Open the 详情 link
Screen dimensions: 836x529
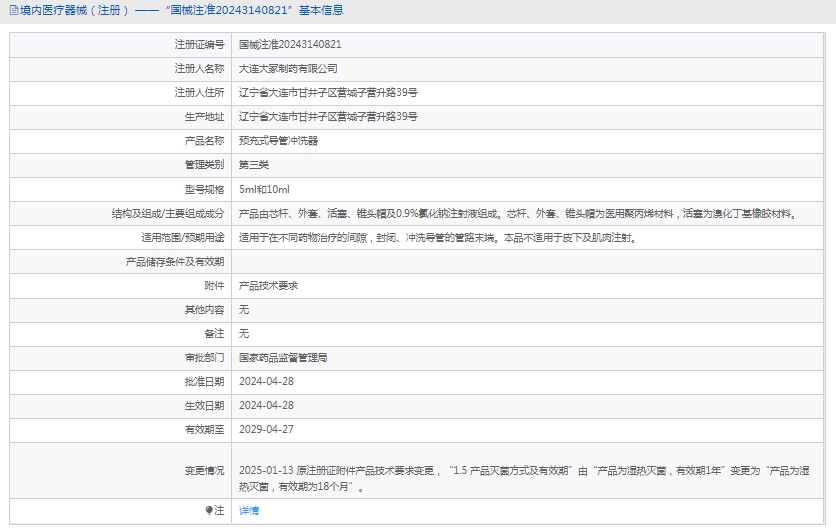coord(249,510)
